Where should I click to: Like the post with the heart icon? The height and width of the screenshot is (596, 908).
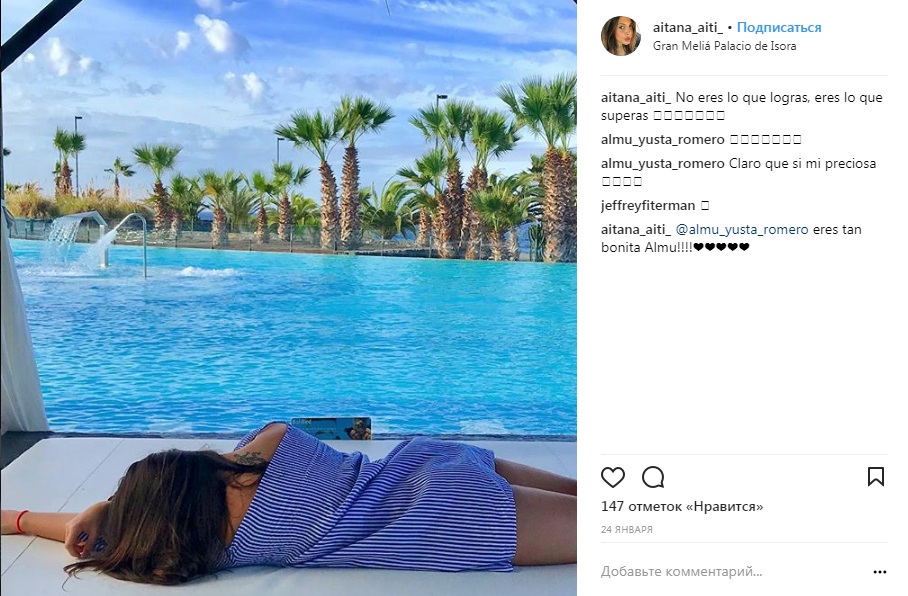click(x=613, y=477)
